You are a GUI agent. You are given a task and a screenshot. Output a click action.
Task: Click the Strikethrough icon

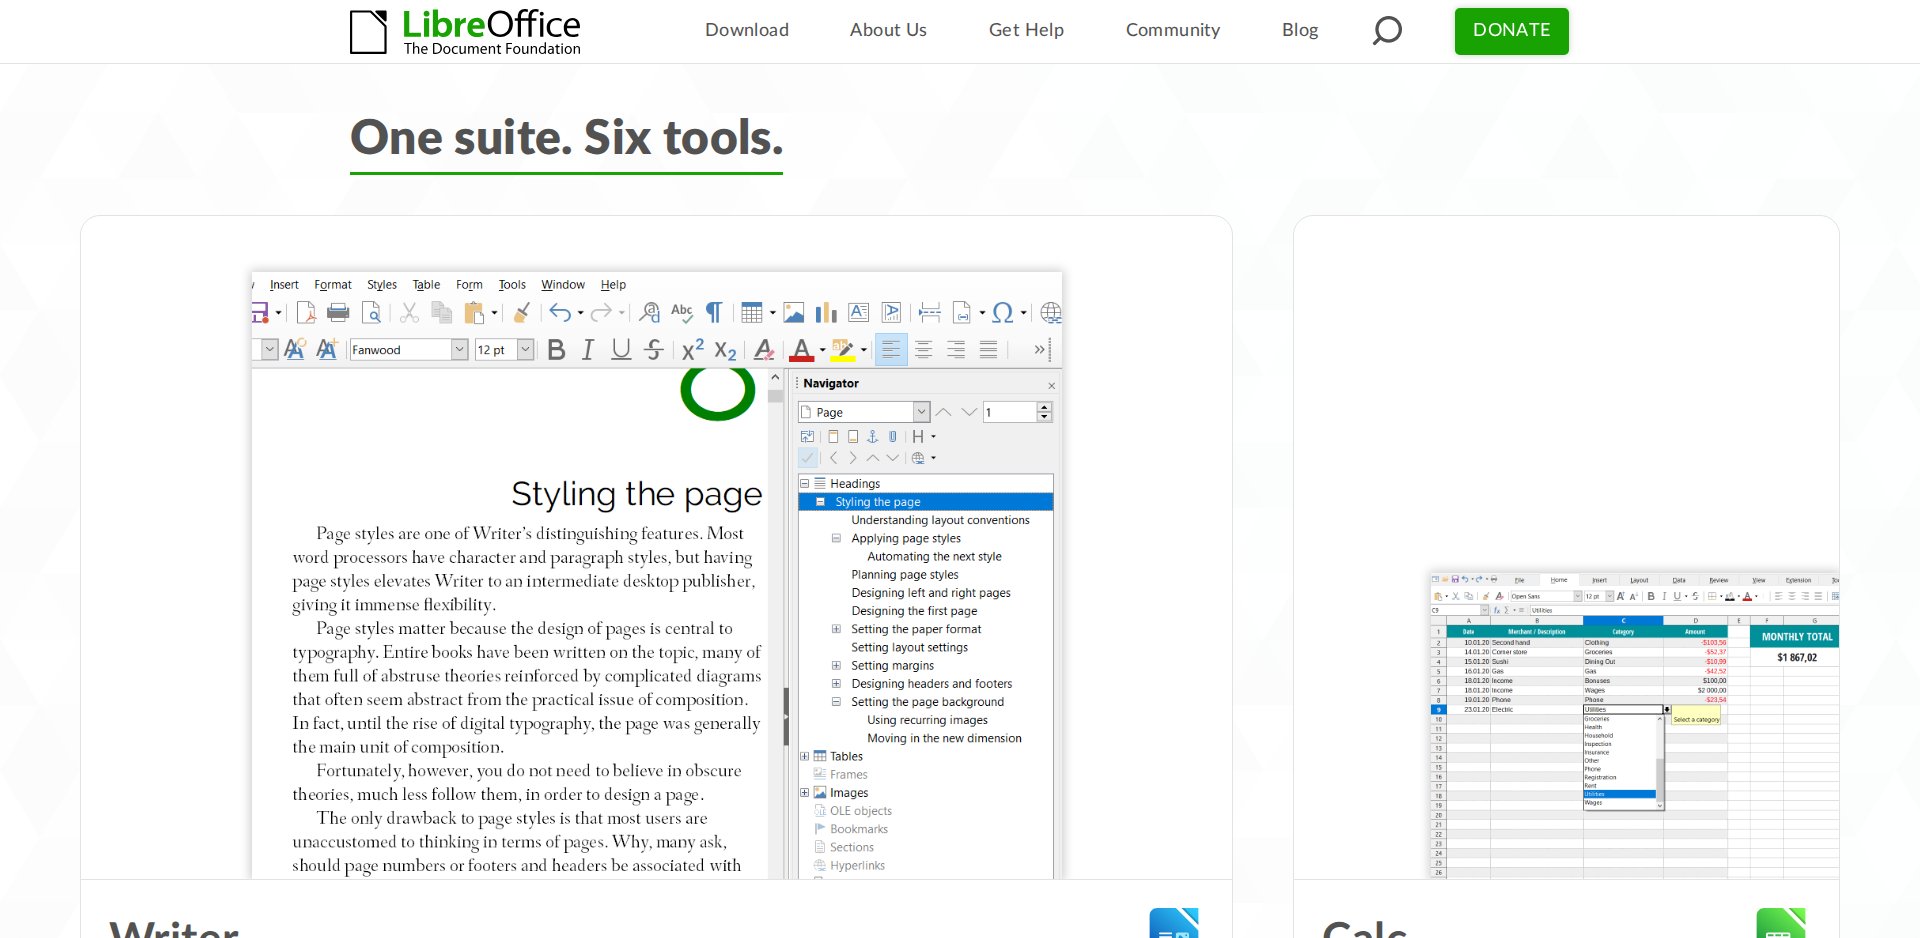pos(654,349)
